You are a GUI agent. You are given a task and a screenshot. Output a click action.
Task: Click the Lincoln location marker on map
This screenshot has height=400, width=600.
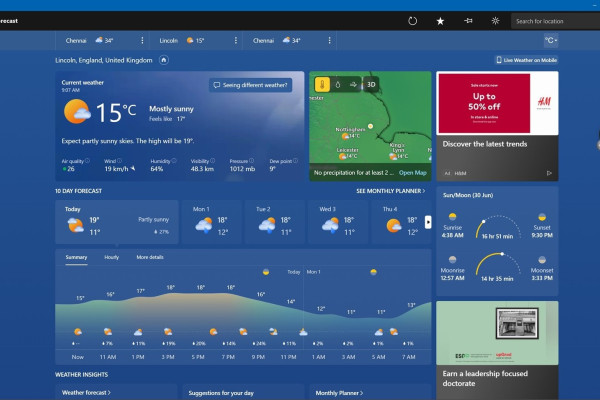tap(370, 126)
